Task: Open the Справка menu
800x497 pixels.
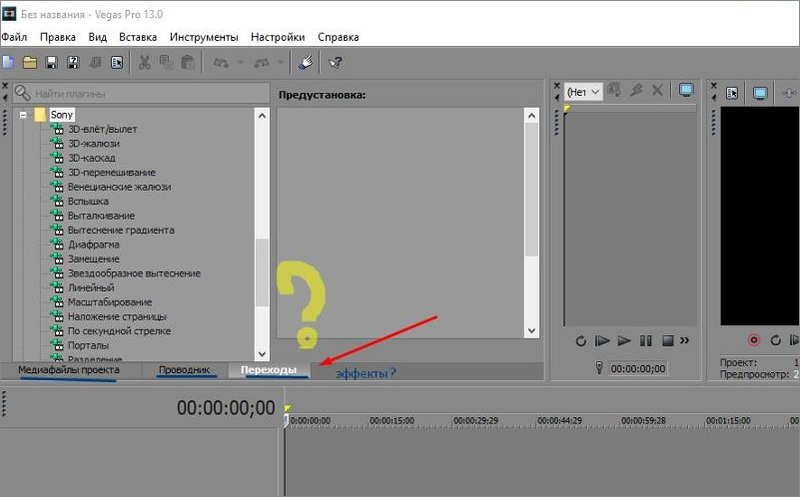Action: click(338, 37)
